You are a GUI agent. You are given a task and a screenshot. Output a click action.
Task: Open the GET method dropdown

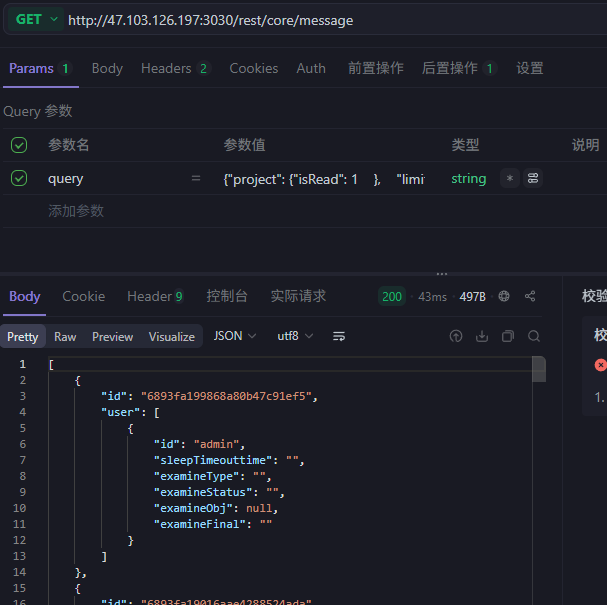click(36, 19)
